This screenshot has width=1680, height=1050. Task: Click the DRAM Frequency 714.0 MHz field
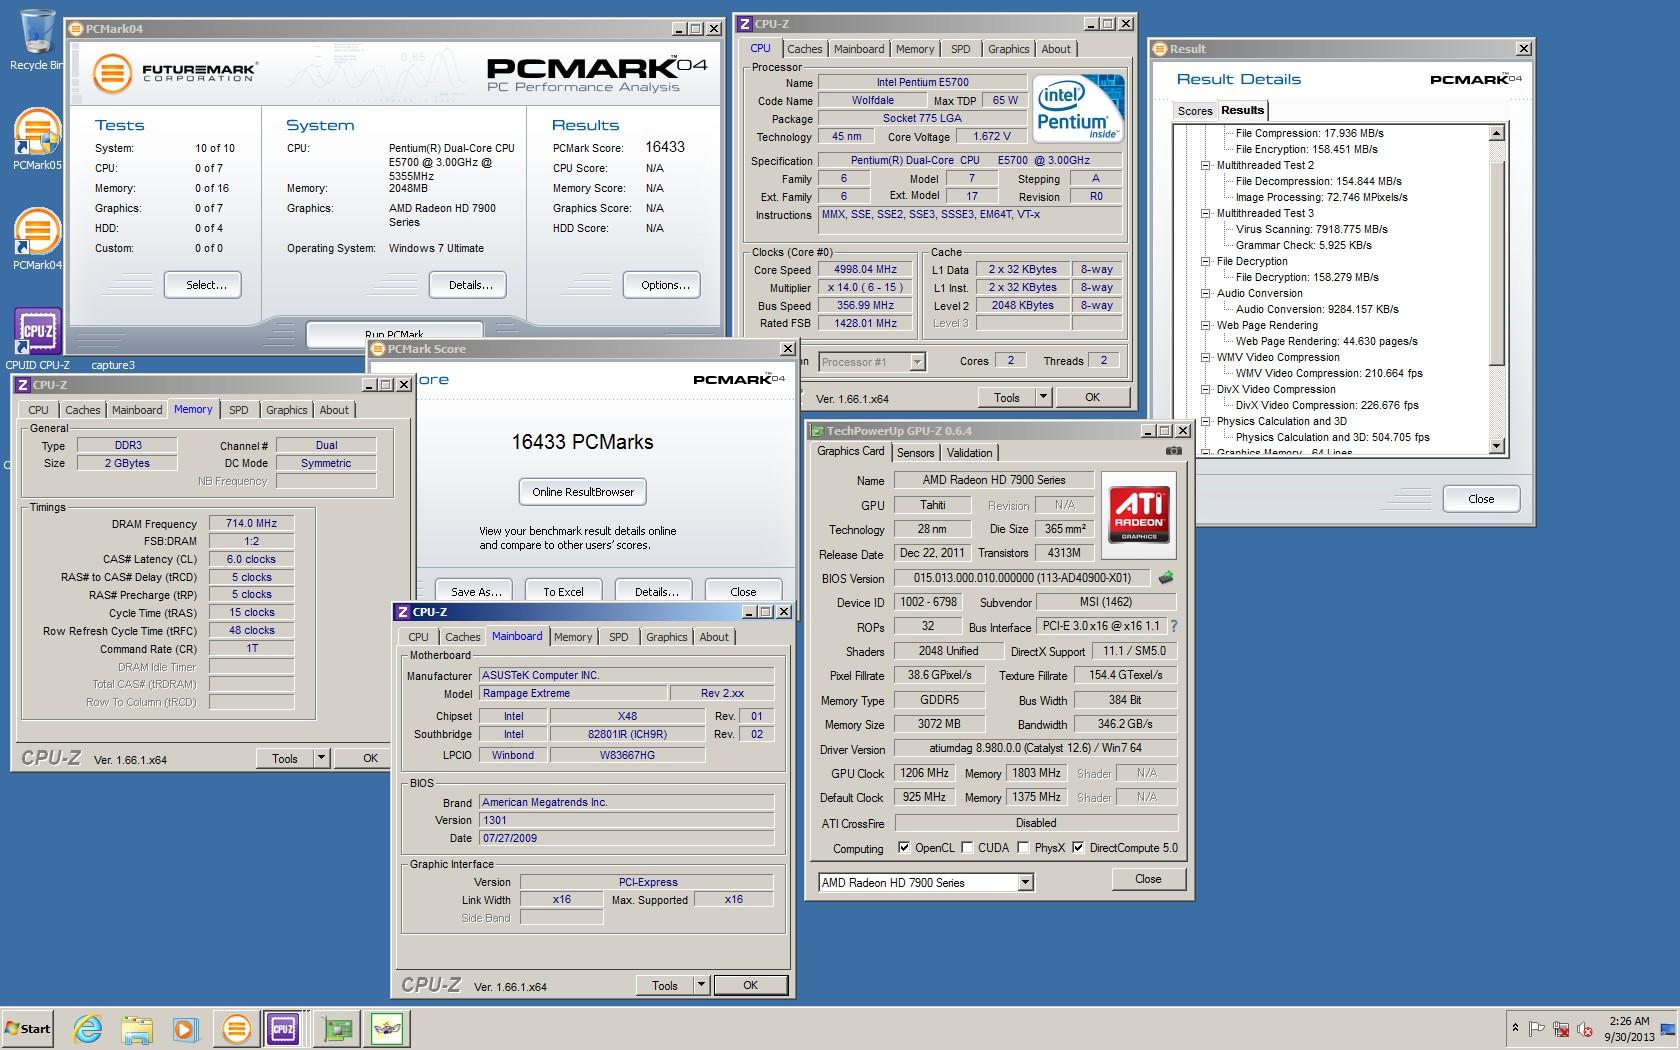coord(252,523)
